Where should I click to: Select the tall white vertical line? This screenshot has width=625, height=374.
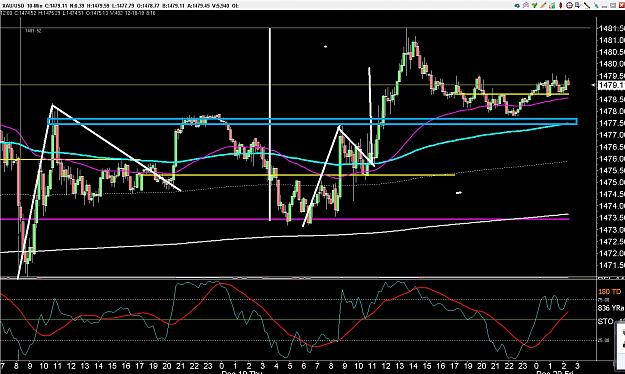(270, 124)
